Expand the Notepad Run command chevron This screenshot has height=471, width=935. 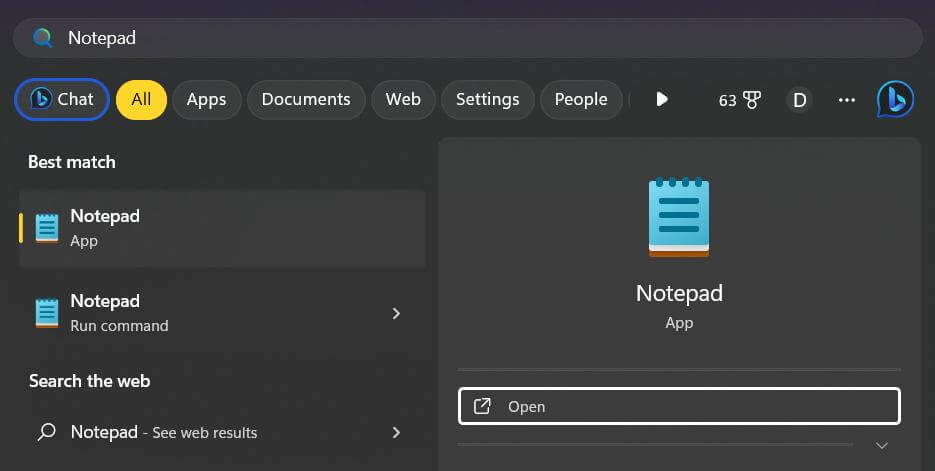point(396,313)
